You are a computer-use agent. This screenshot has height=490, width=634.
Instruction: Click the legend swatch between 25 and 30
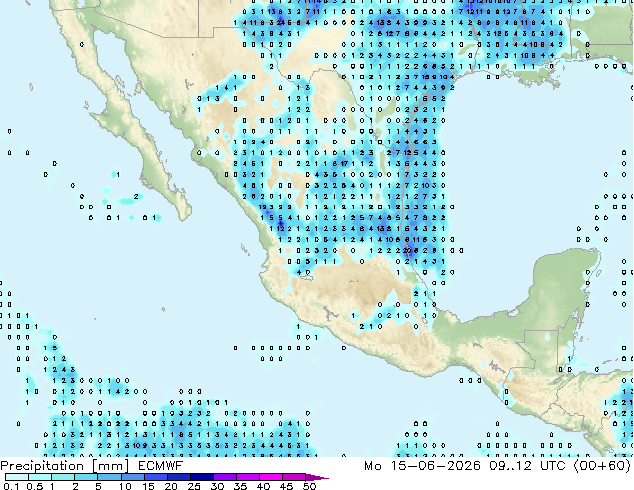coord(201,477)
